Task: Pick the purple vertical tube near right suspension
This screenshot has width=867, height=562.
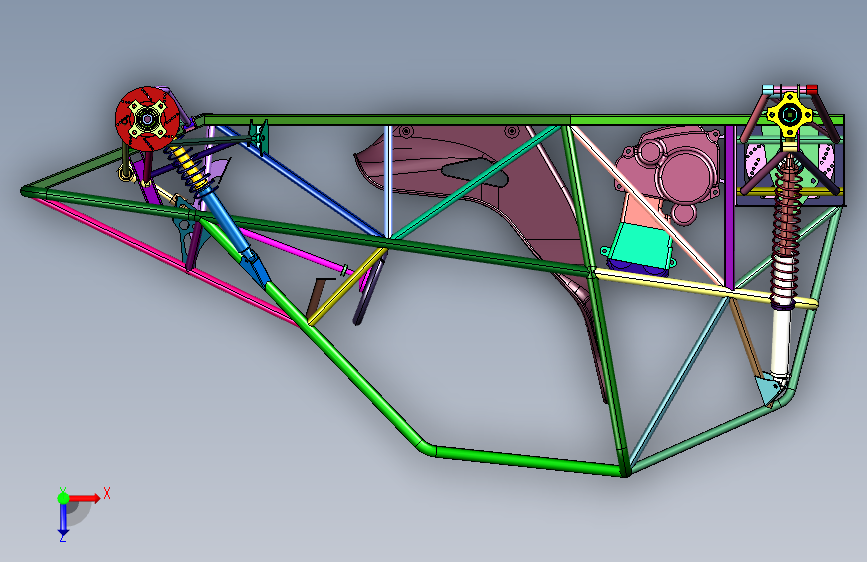Action: point(729,207)
